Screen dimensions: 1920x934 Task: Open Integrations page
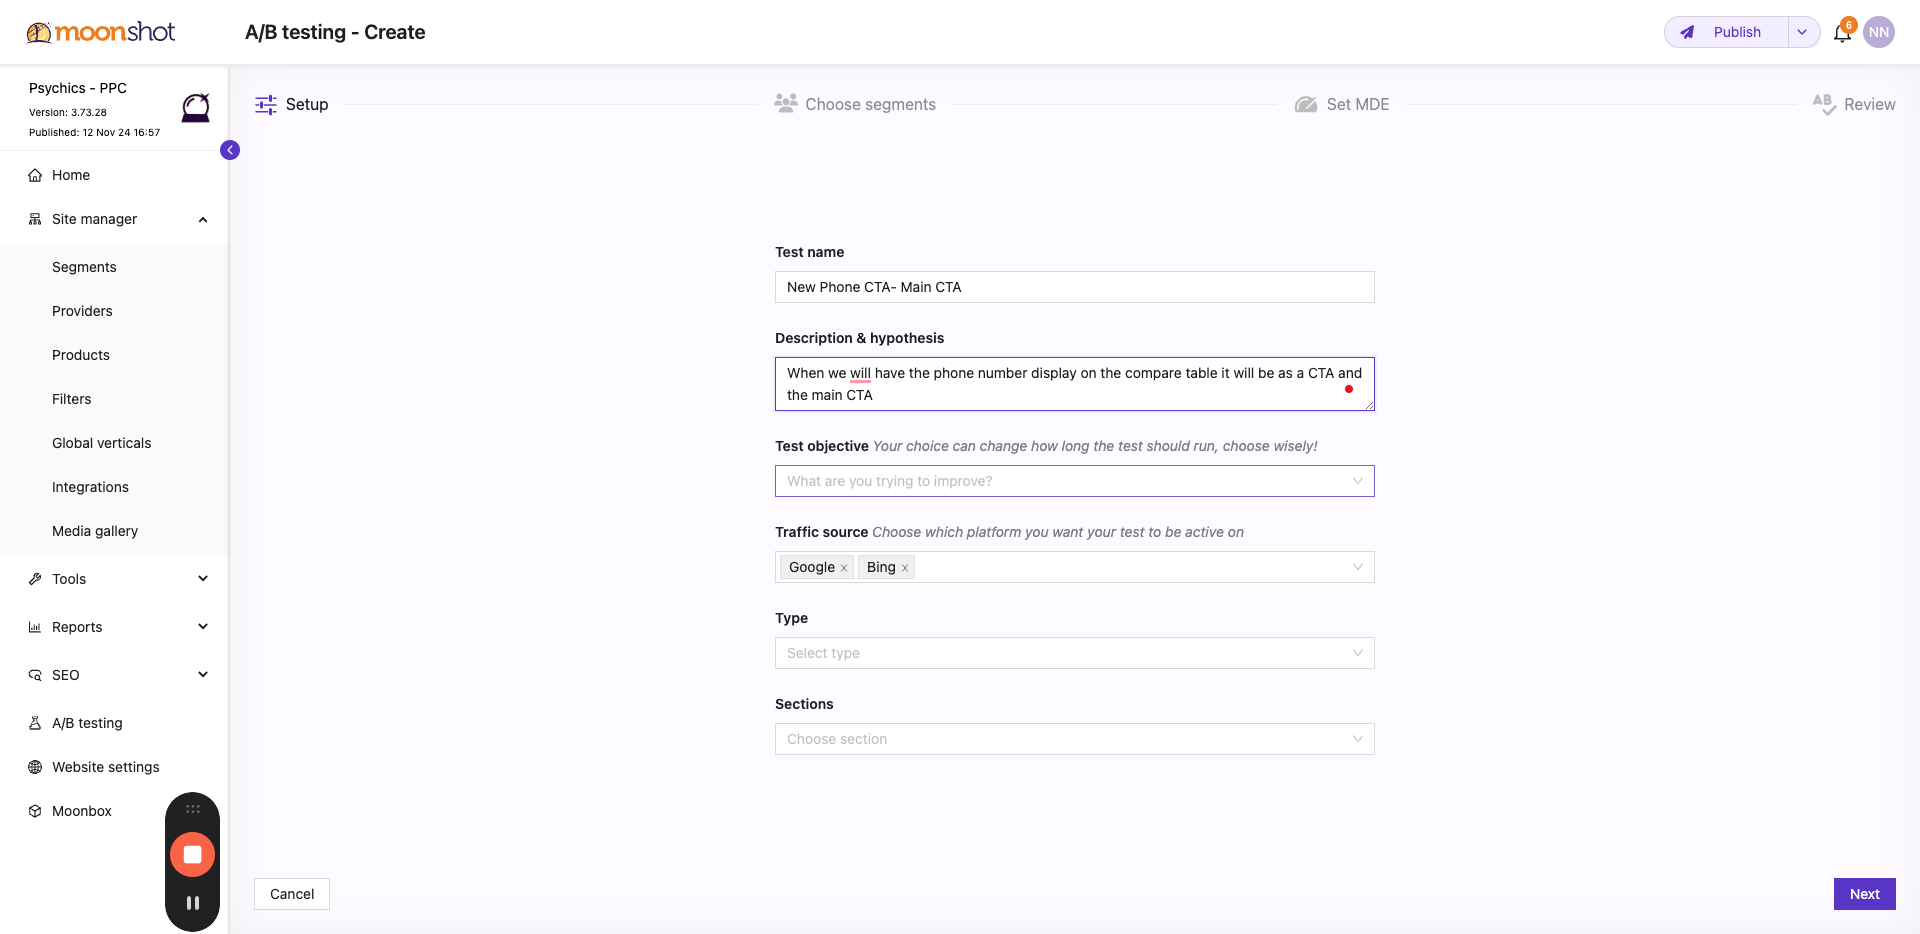coord(90,487)
